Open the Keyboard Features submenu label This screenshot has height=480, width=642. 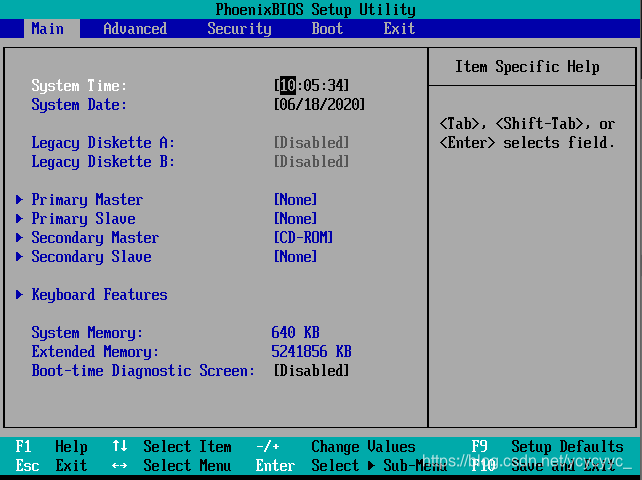99,295
